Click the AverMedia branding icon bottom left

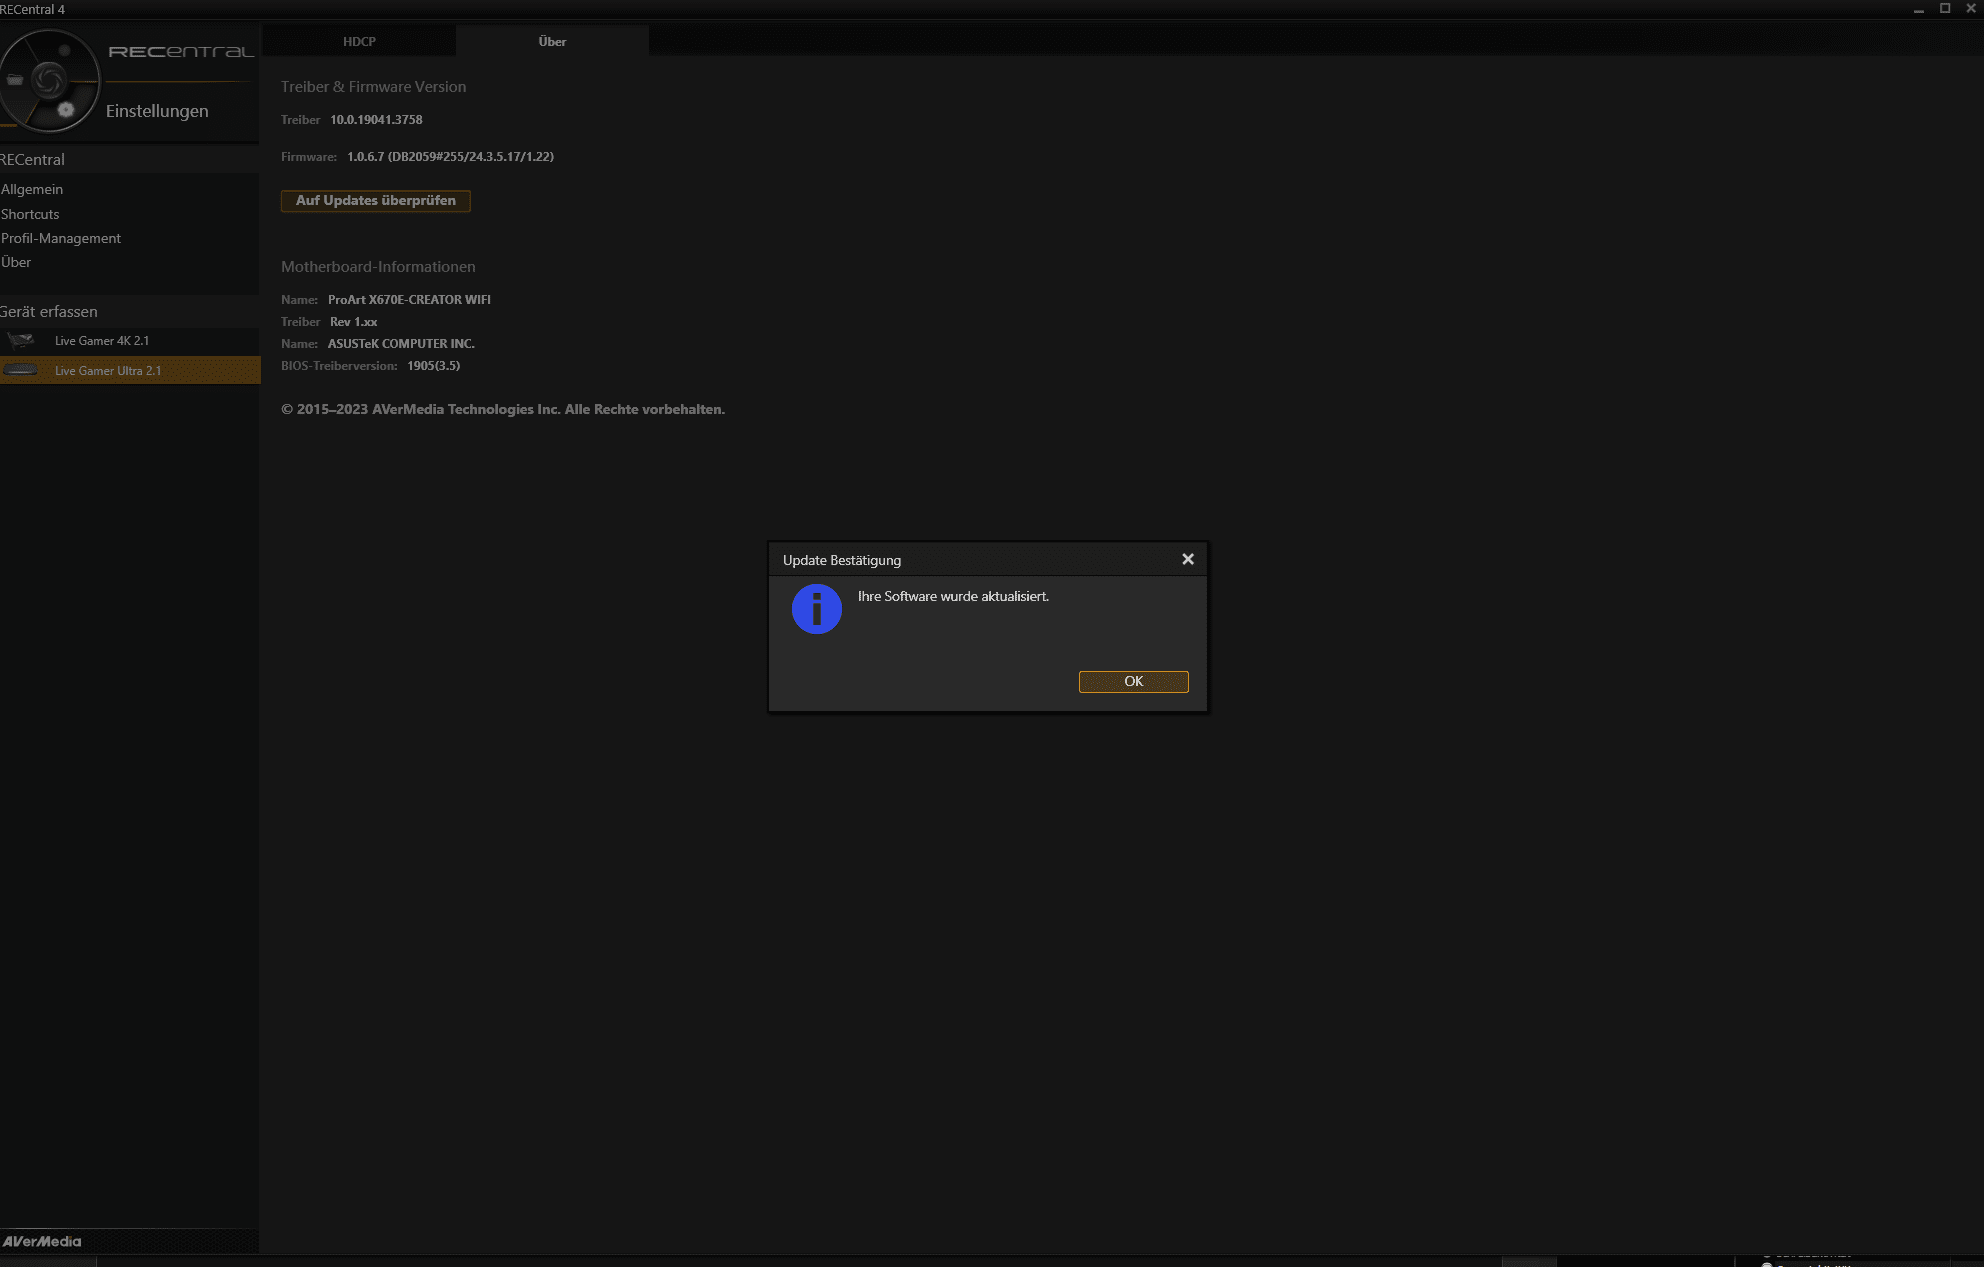39,1240
